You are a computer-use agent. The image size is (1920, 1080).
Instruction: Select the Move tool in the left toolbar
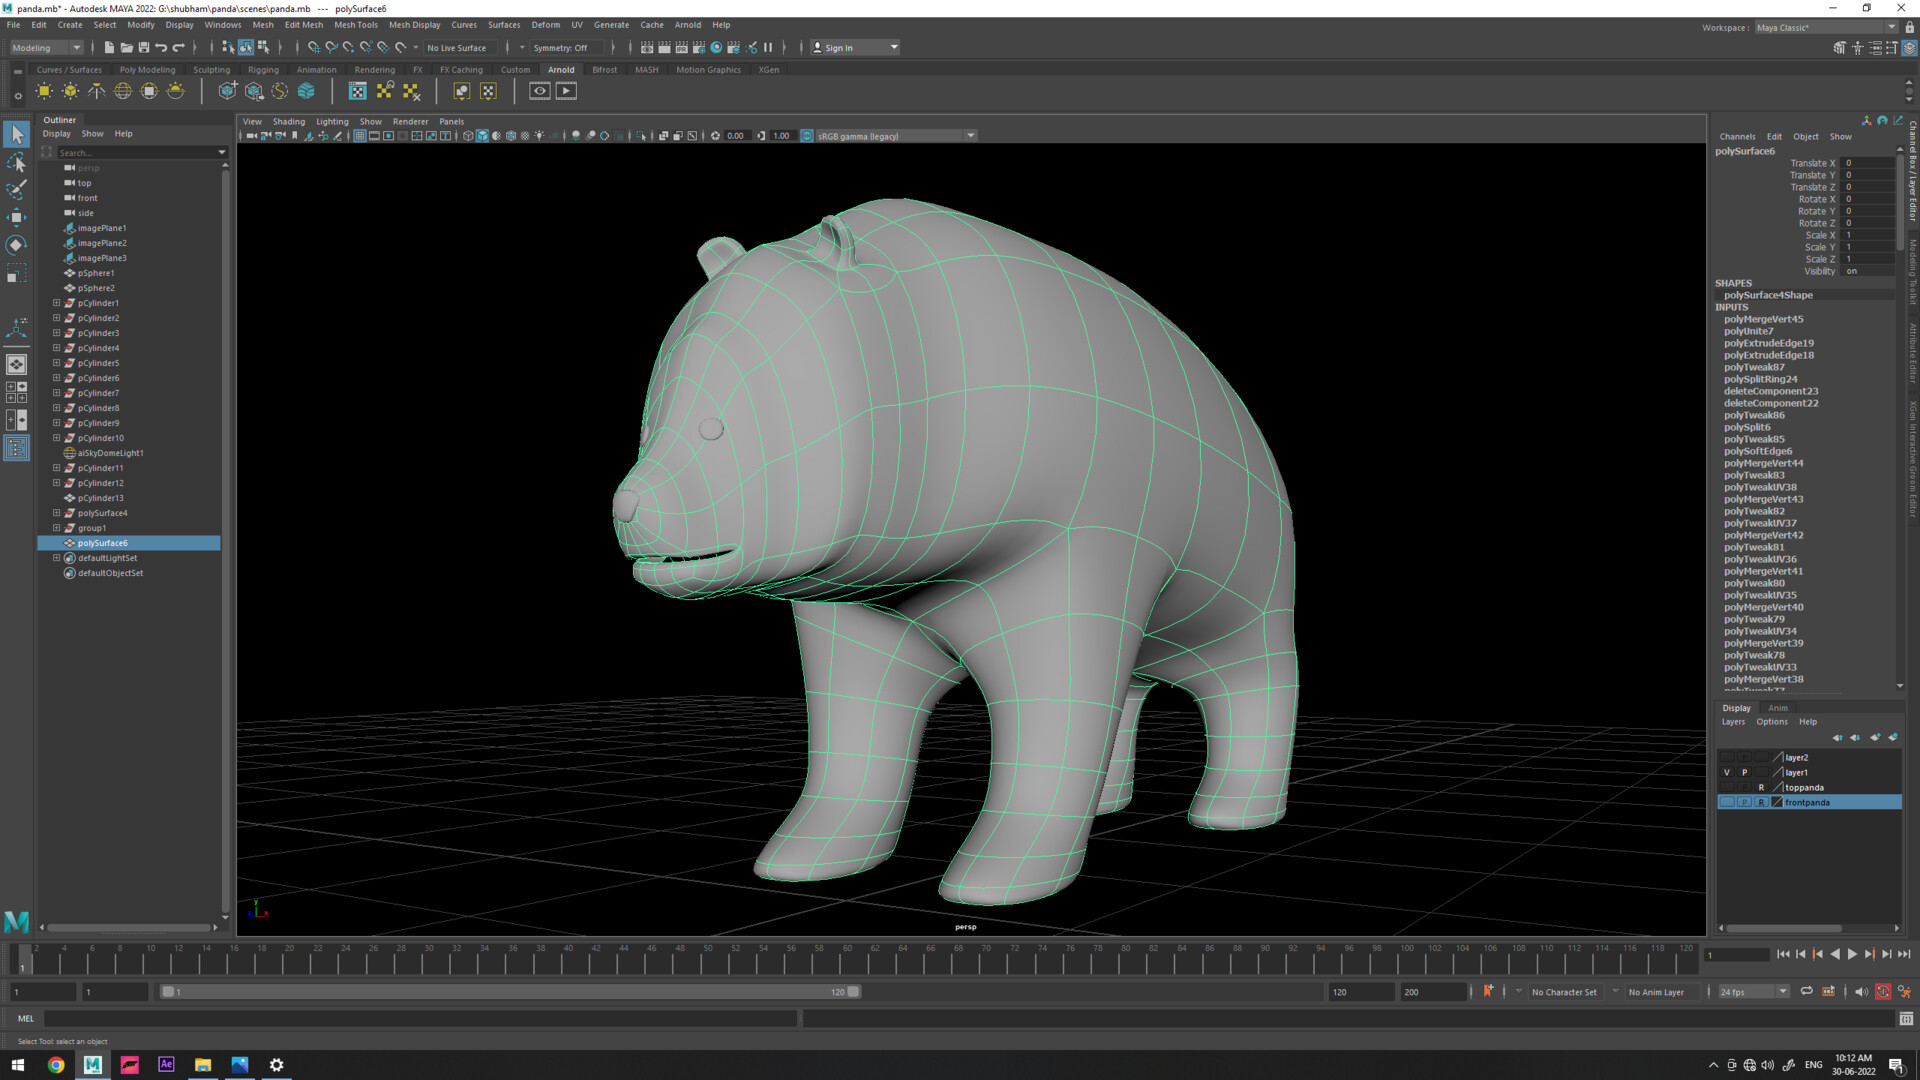click(x=17, y=216)
